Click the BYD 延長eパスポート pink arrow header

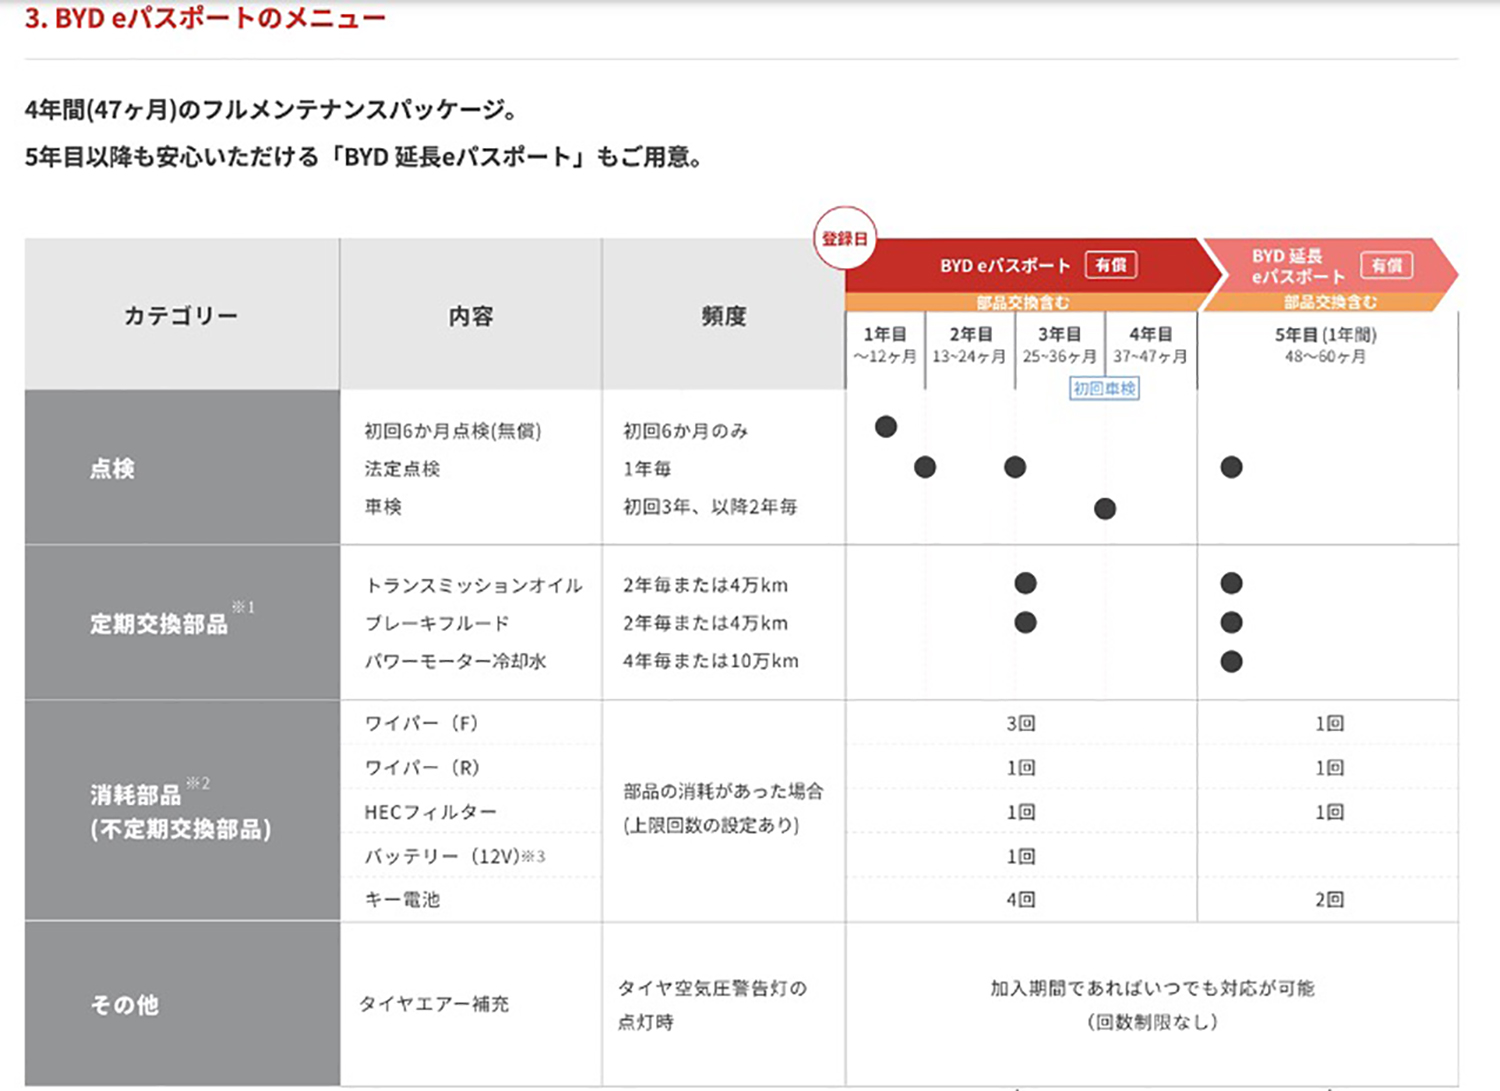tap(1330, 265)
